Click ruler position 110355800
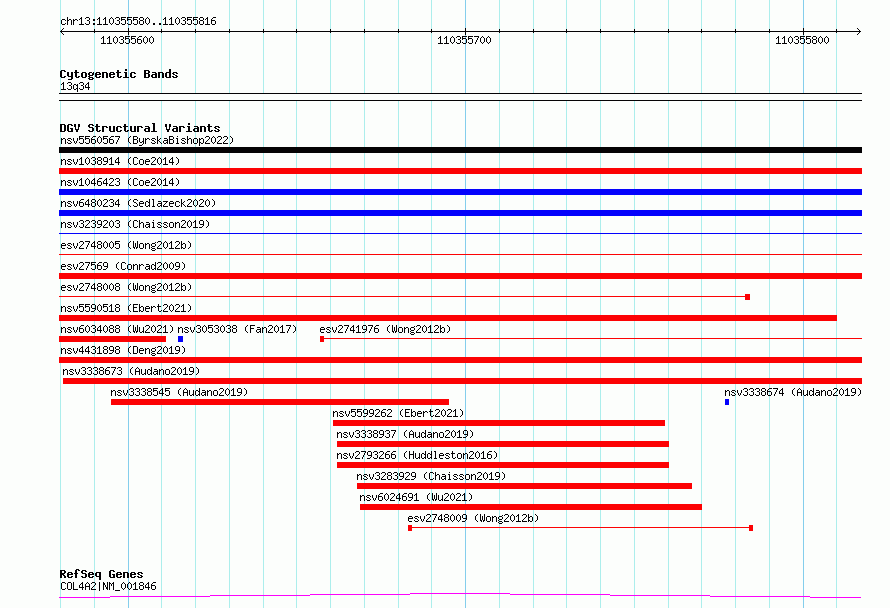Image resolution: width=890 pixels, height=608 pixels. 802,40
